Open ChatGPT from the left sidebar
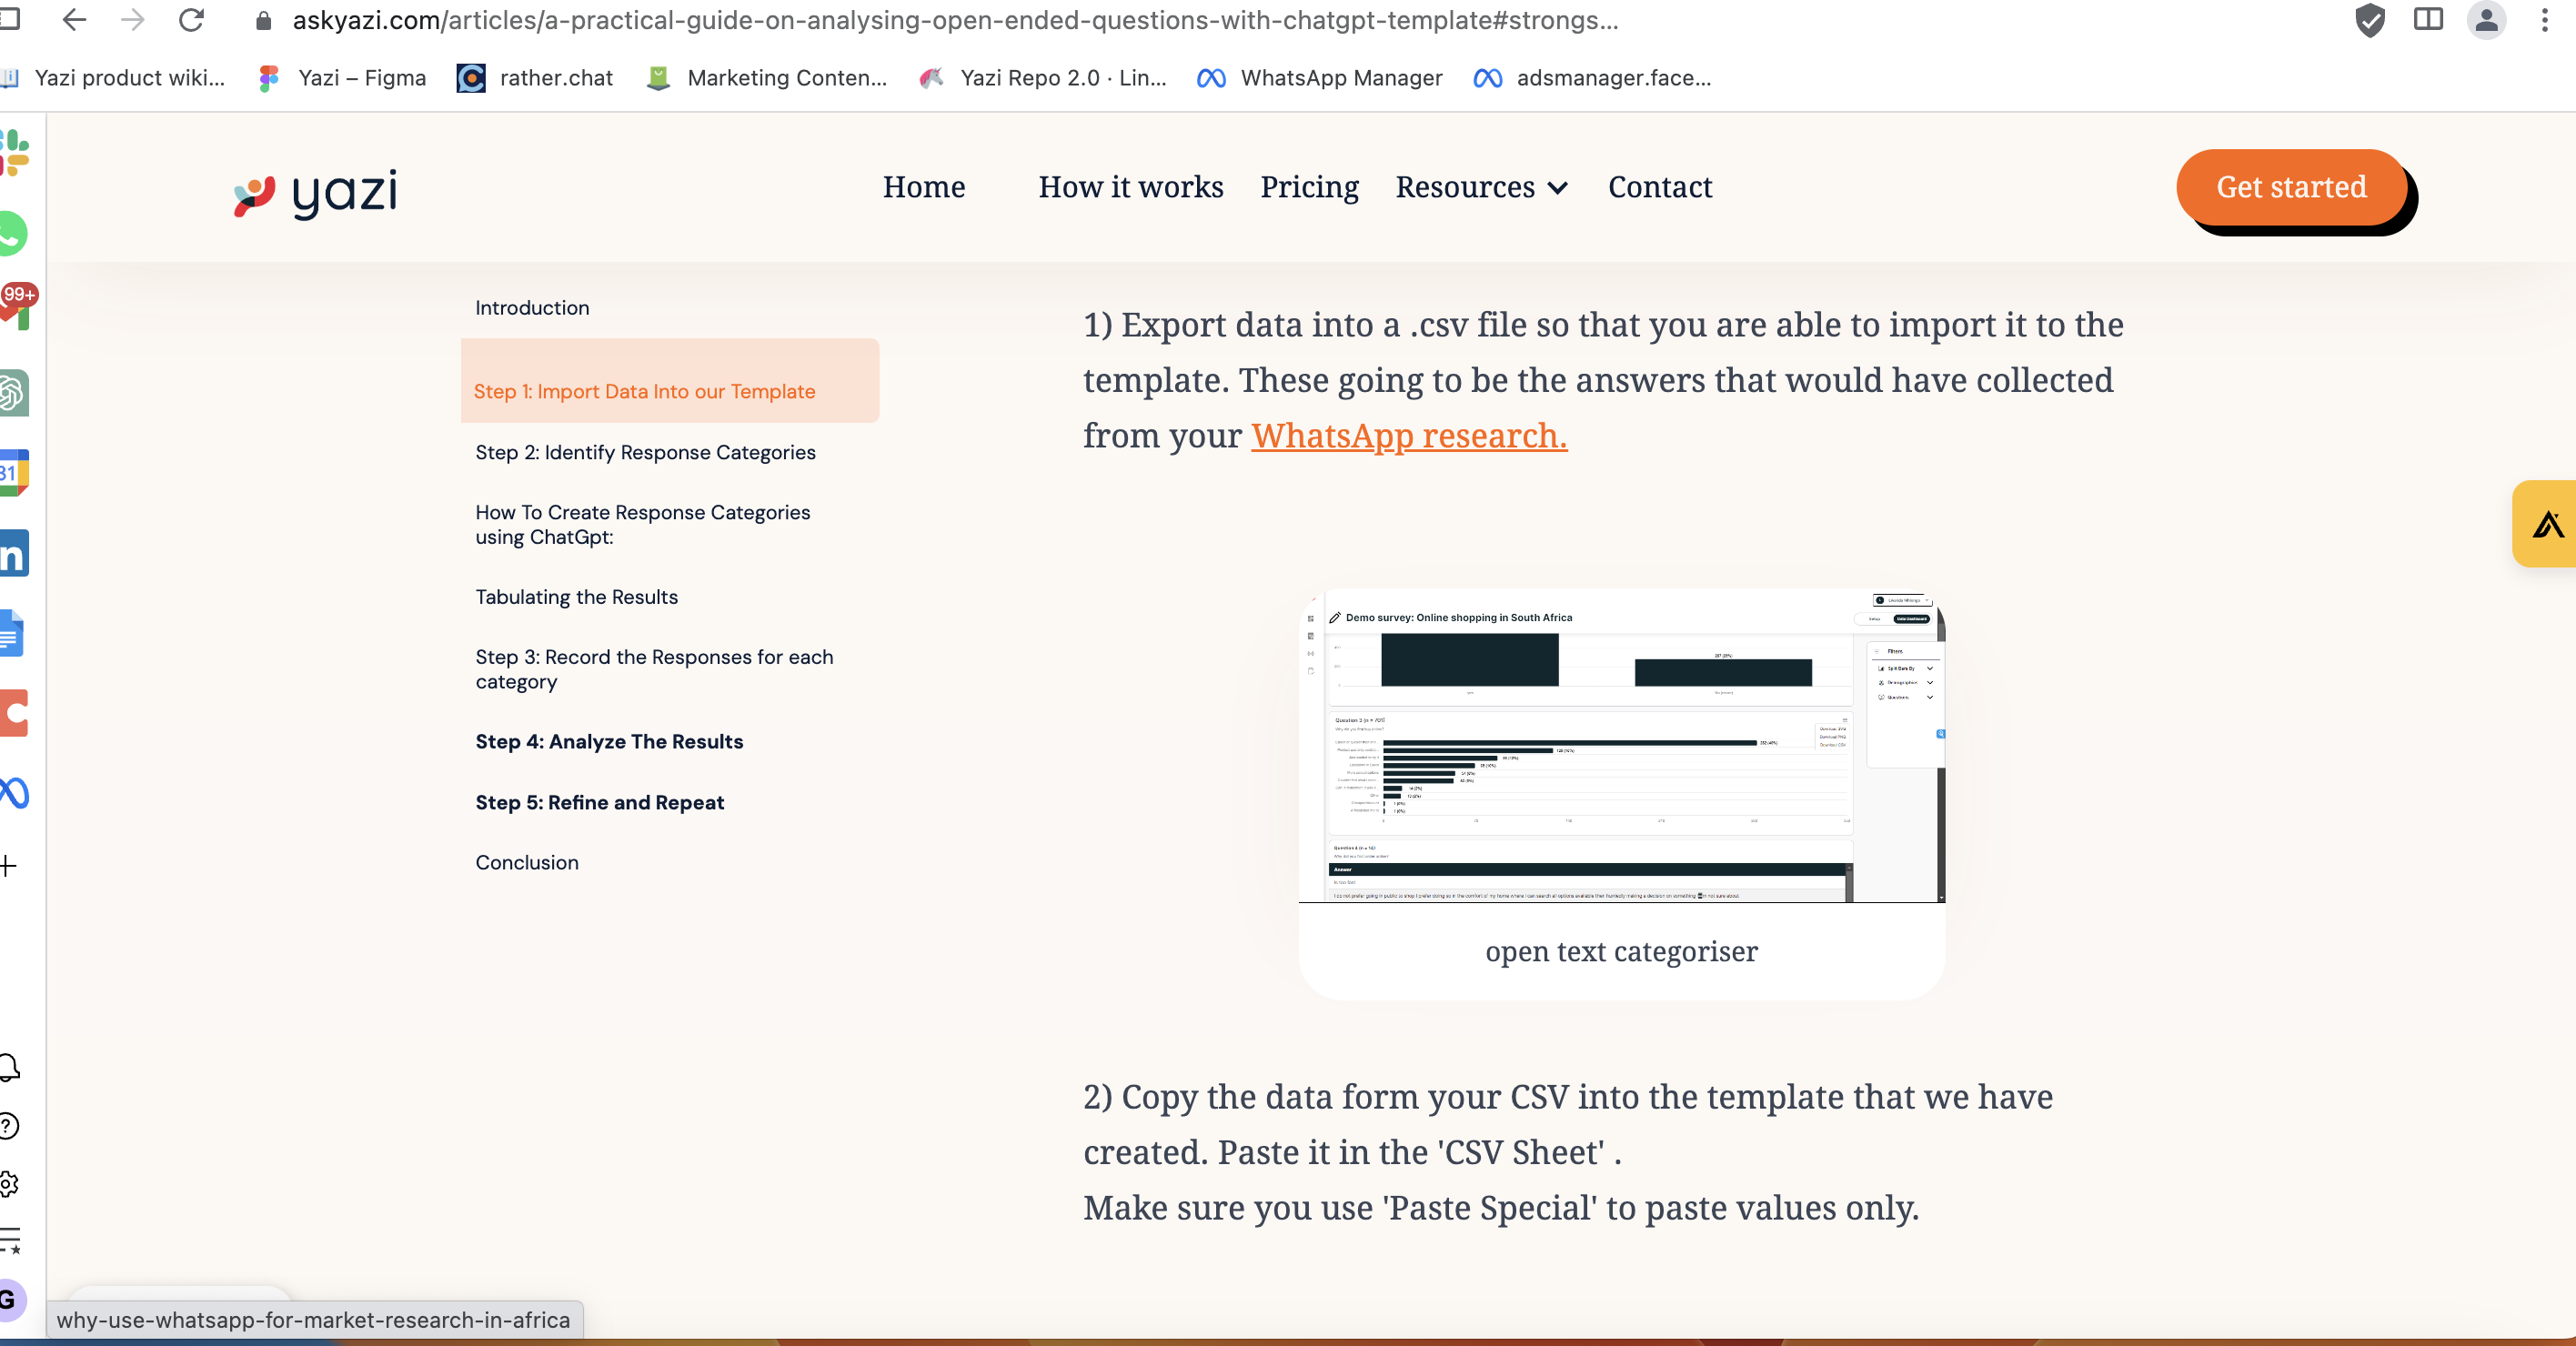This screenshot has width=2576, height=1346. coord(12,393)
